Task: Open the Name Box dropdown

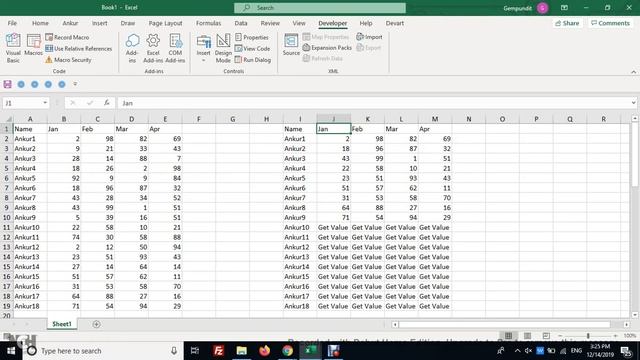Action: [45, 103]
